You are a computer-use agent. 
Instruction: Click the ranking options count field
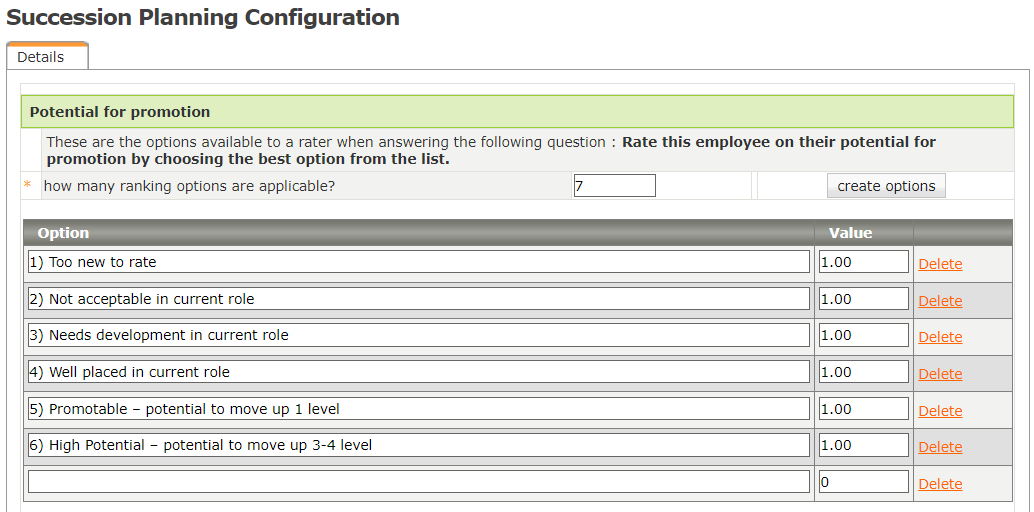coord(614,186)
